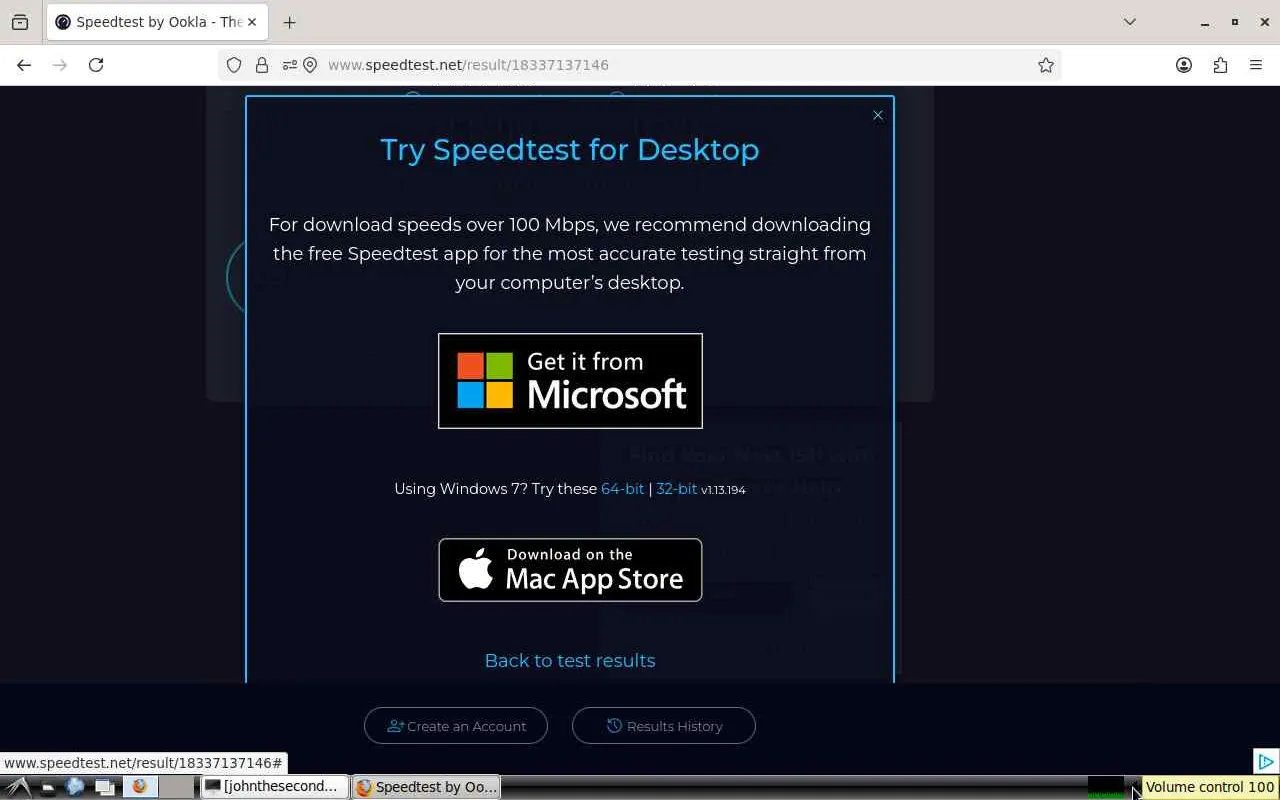Click the Firefox forward navigation arrow
The height and width of the screenshot is (800, 1280).
pyautogui.click(x=60, y=65)
